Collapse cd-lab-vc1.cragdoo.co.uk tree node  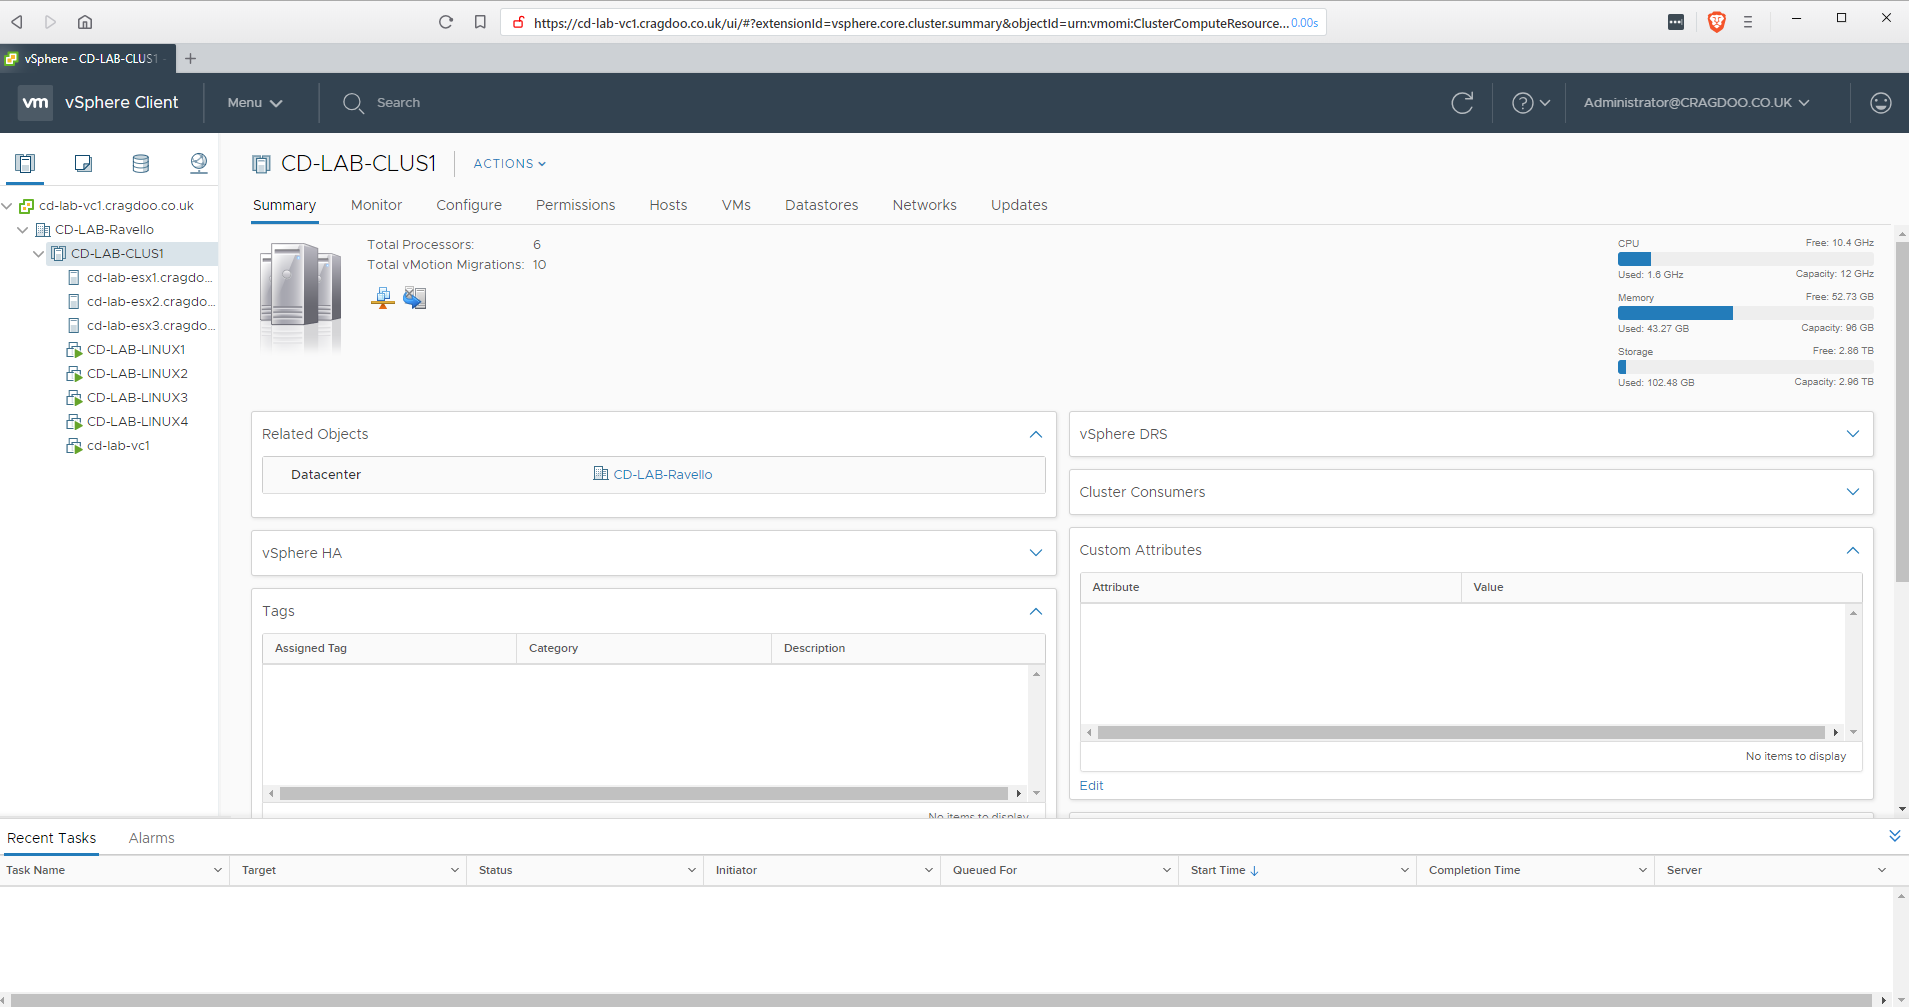(7, 206)
